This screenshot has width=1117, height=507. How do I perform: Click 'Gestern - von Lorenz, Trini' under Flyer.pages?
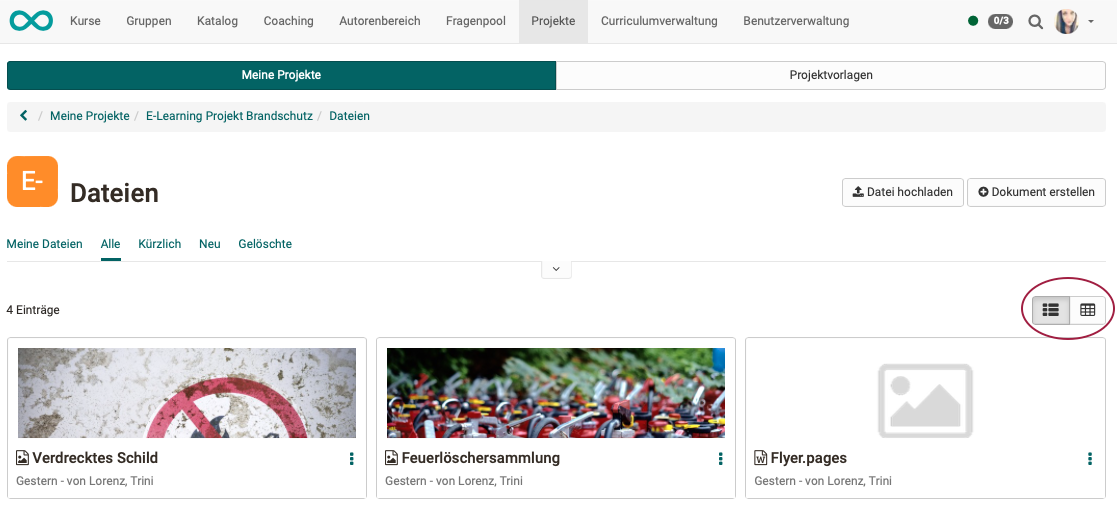tap(823, 481)
